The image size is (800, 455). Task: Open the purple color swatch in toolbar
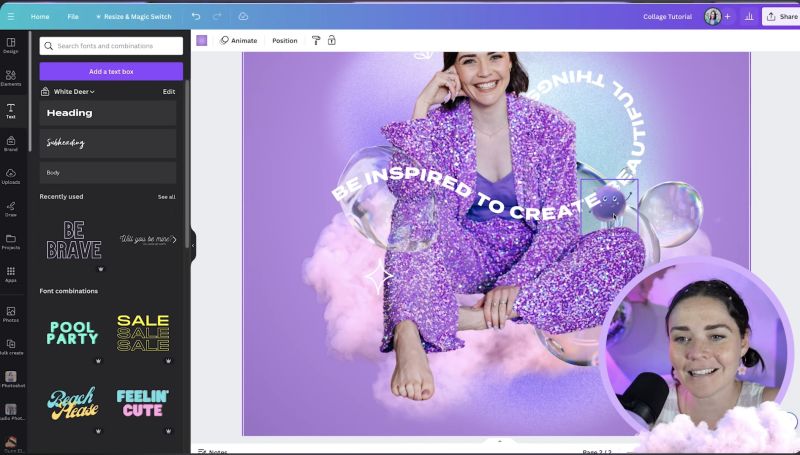tap(202, 40)
